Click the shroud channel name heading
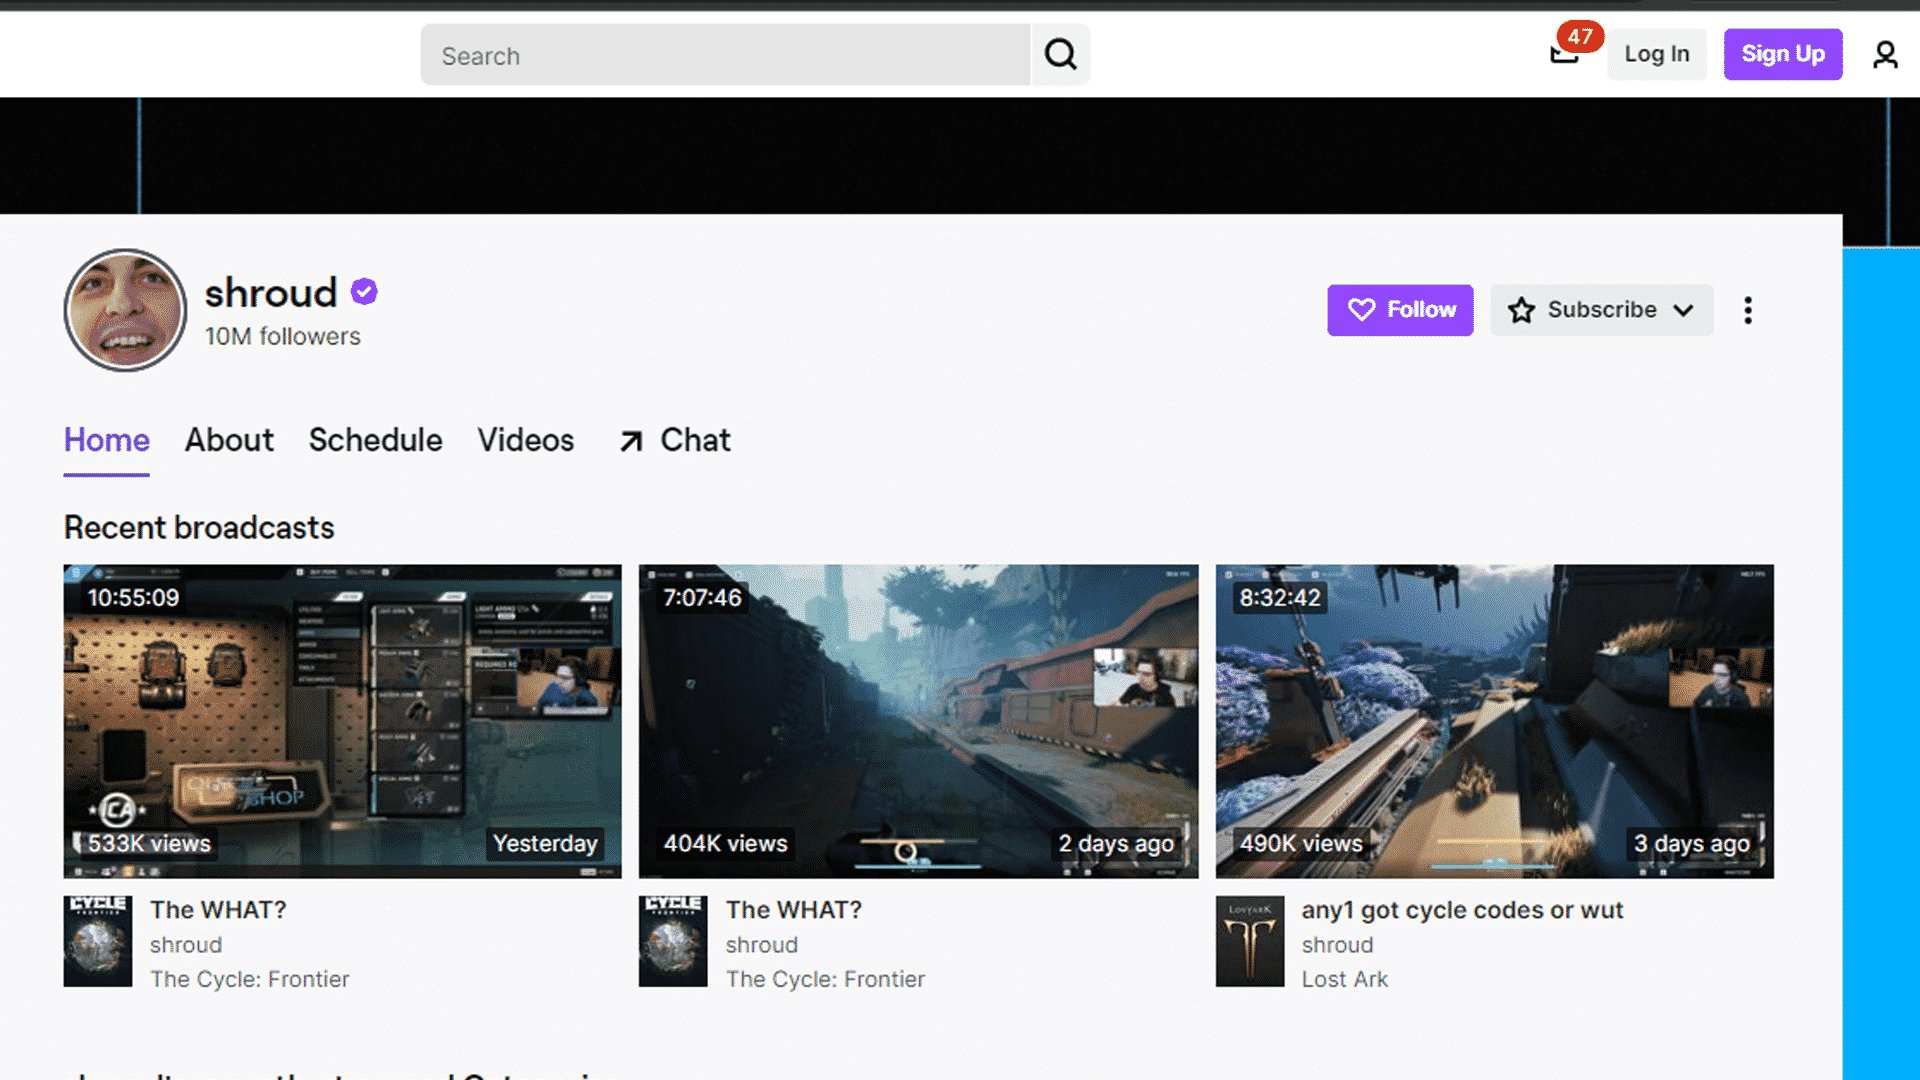The height and width of the screenshot is (1080, 1920). tap(271, 293)
